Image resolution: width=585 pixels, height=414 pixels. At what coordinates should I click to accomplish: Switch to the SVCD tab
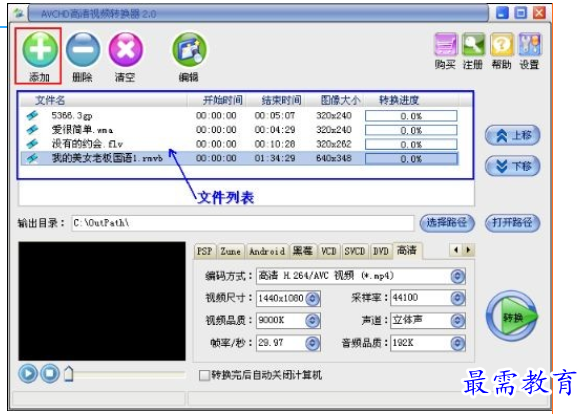pos(354,251)
